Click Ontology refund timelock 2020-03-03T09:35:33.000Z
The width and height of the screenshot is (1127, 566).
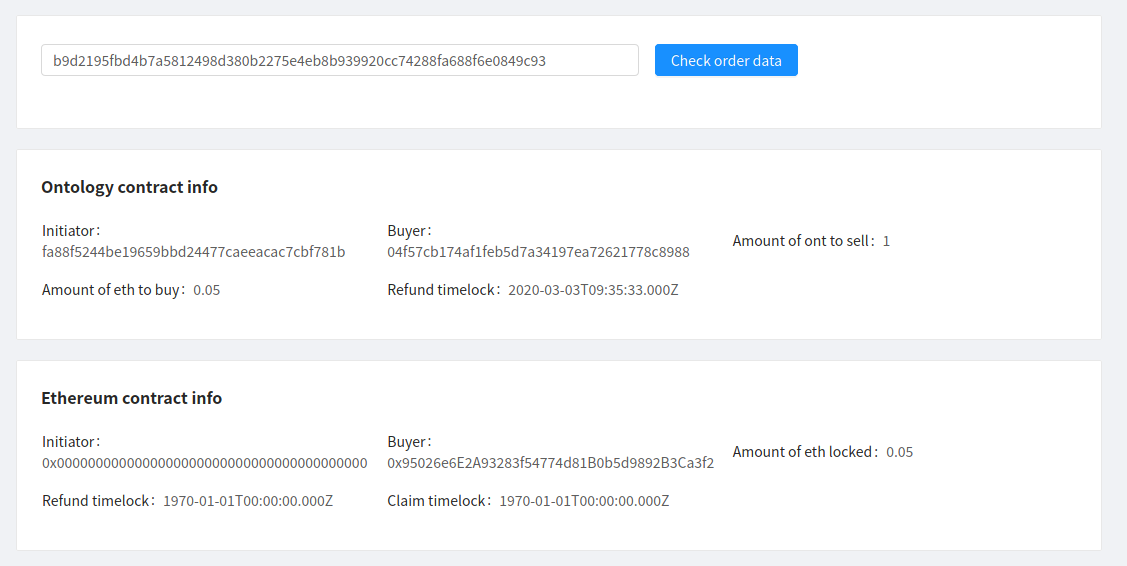593,291
